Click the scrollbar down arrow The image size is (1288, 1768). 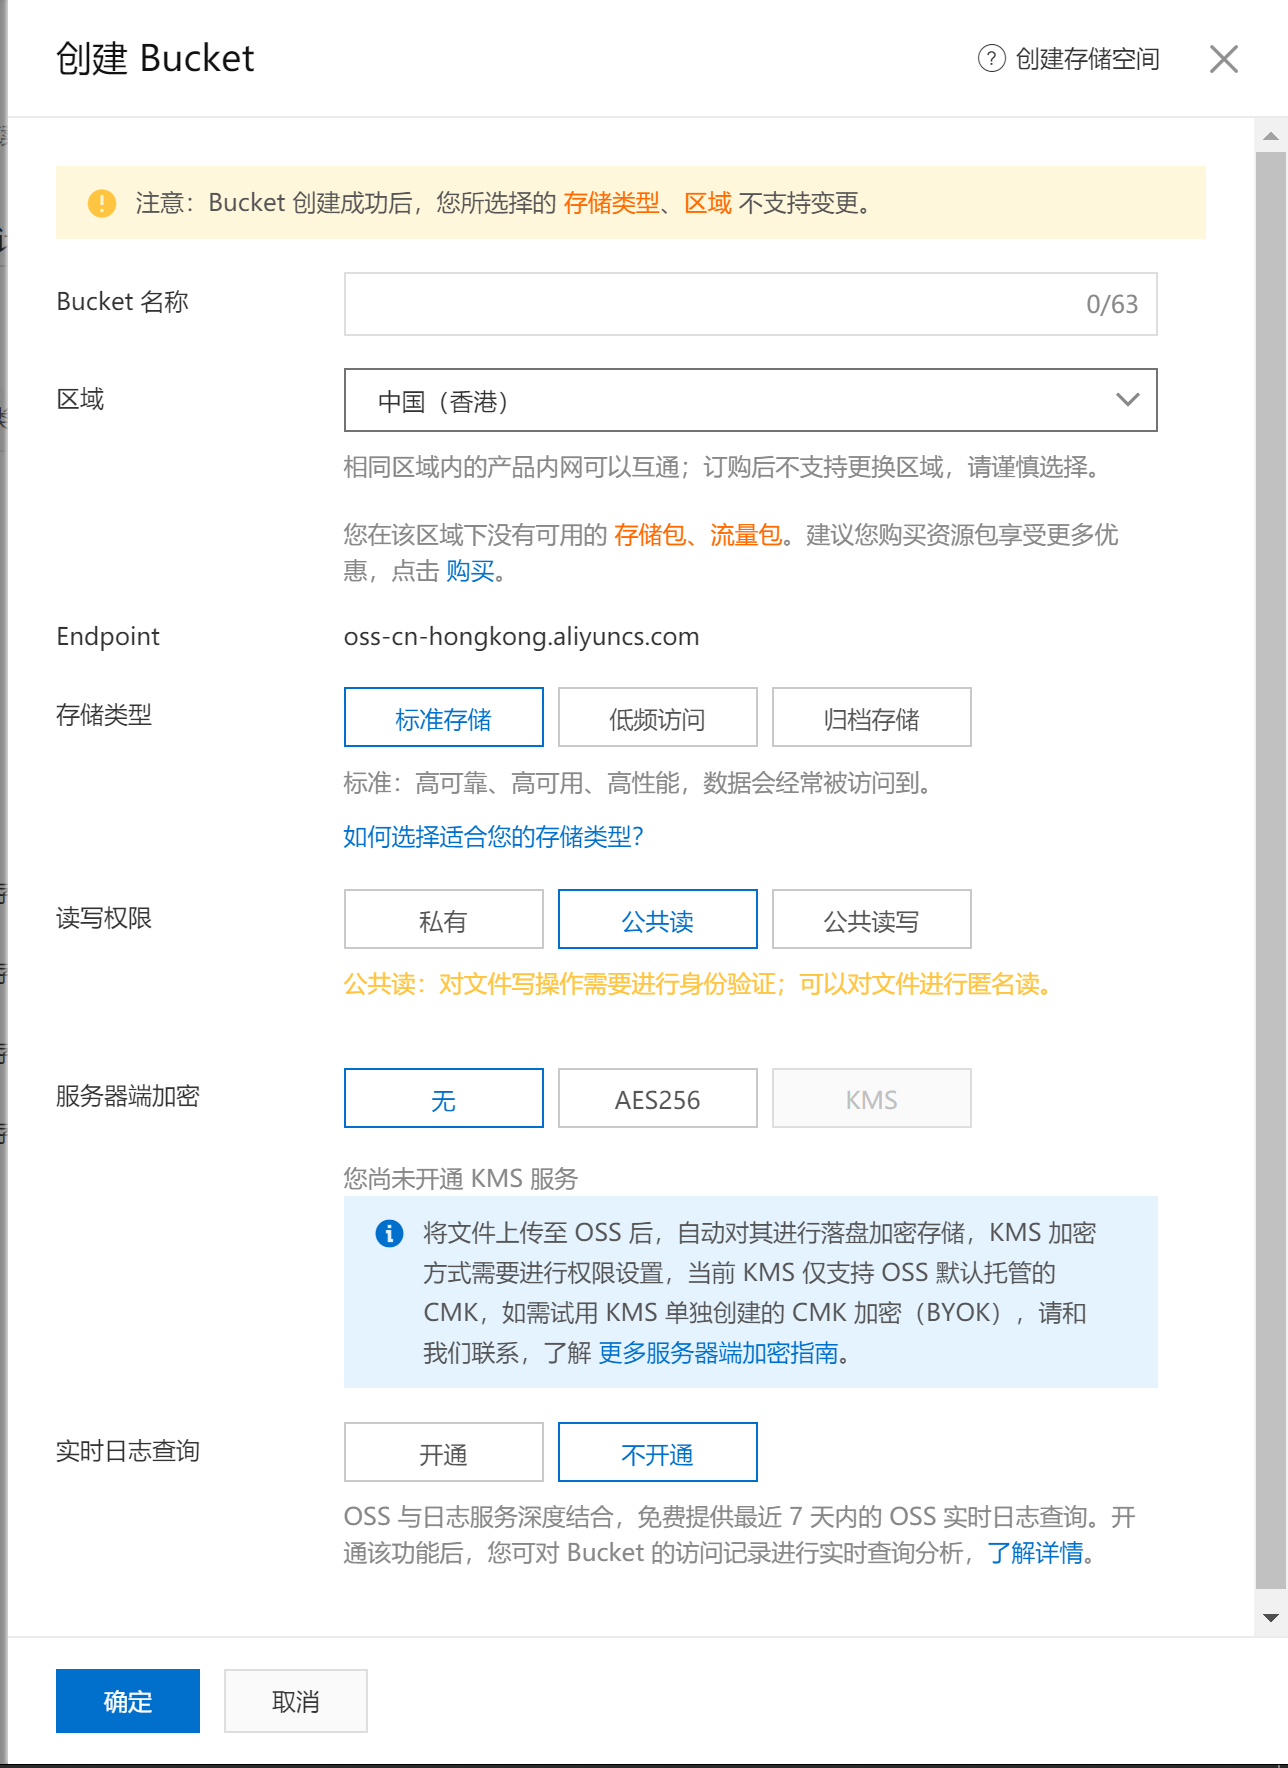click(1270, 1617)
